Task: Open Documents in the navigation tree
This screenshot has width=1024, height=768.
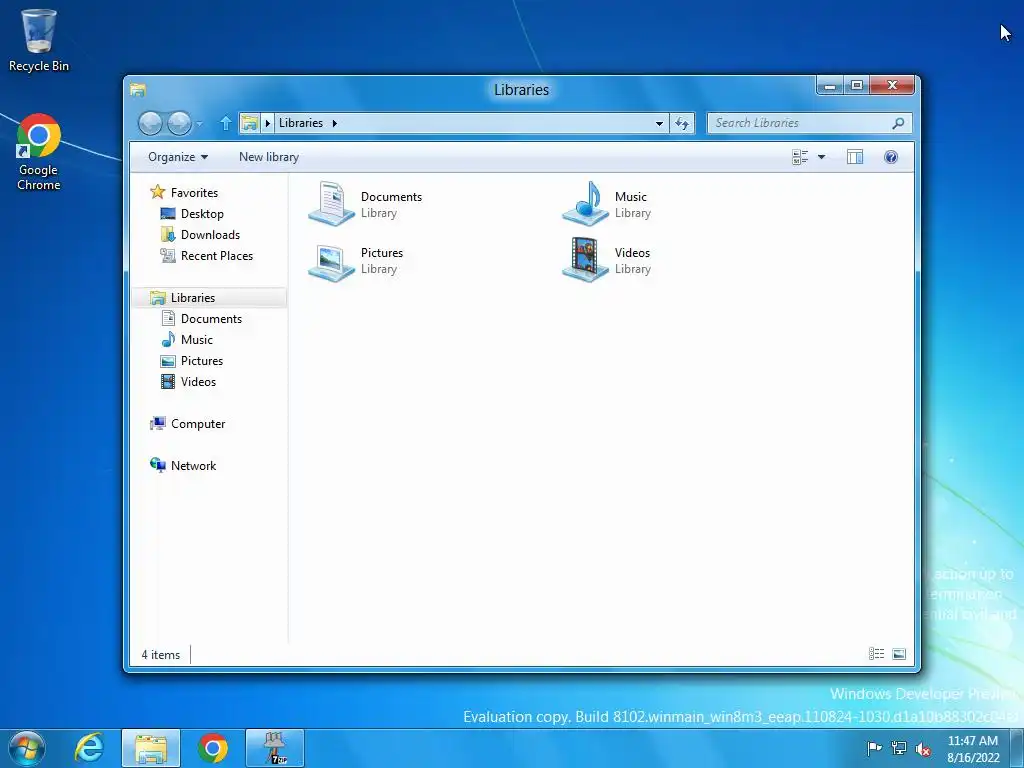Action: coord(211,318)
